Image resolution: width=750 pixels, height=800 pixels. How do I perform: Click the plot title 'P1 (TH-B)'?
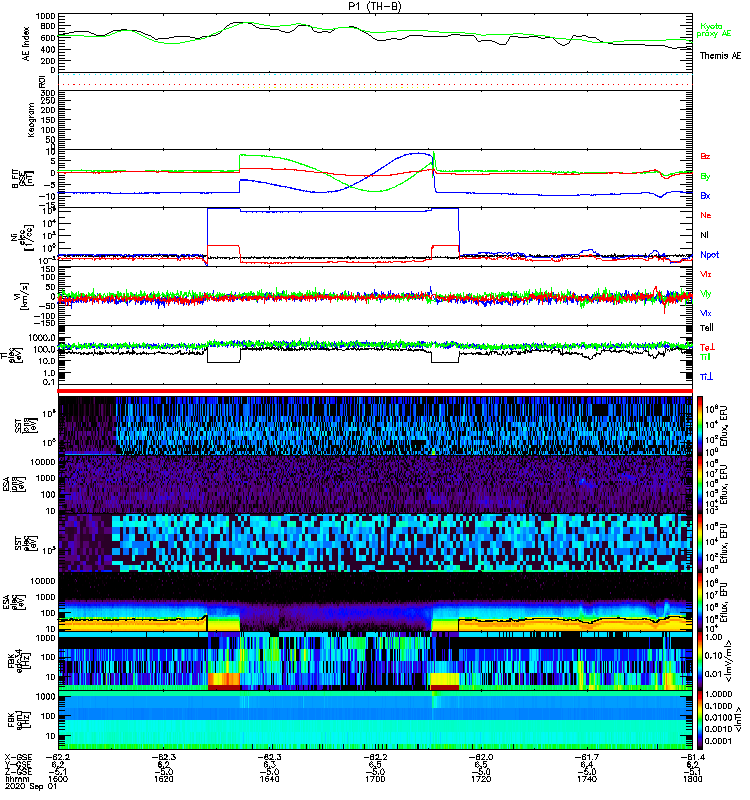point(375,6)
